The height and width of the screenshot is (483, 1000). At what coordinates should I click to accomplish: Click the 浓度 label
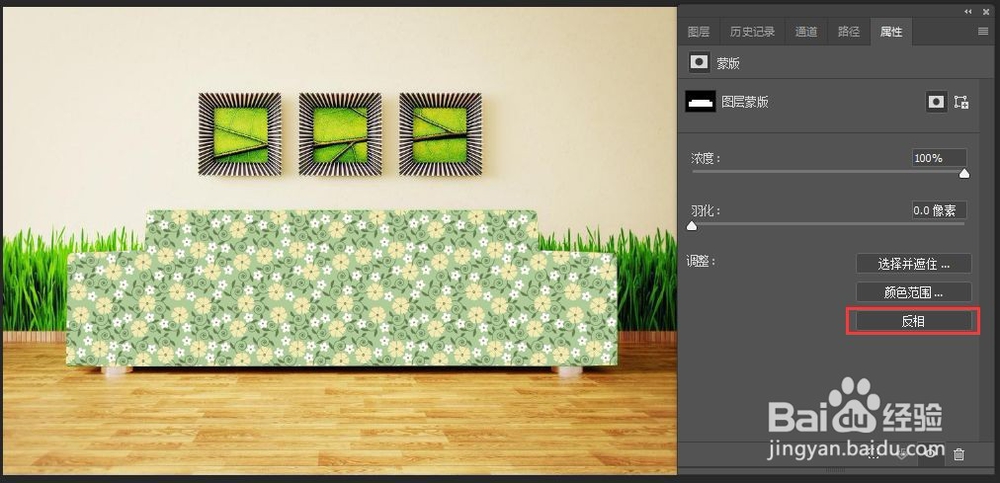tap(706, 158)
